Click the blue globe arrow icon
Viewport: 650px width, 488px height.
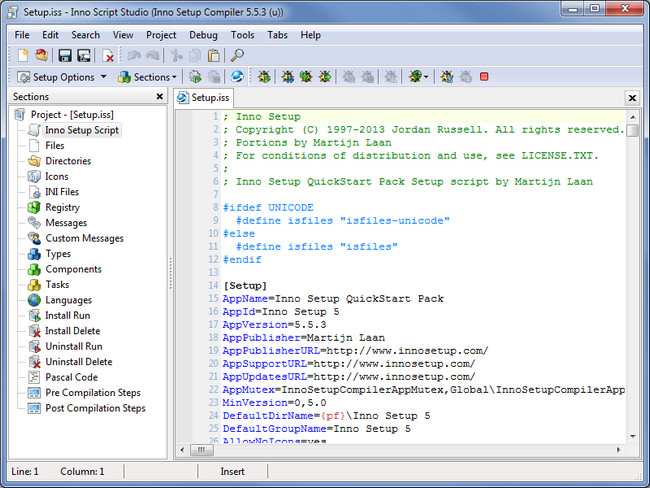[x=237, y=77]
